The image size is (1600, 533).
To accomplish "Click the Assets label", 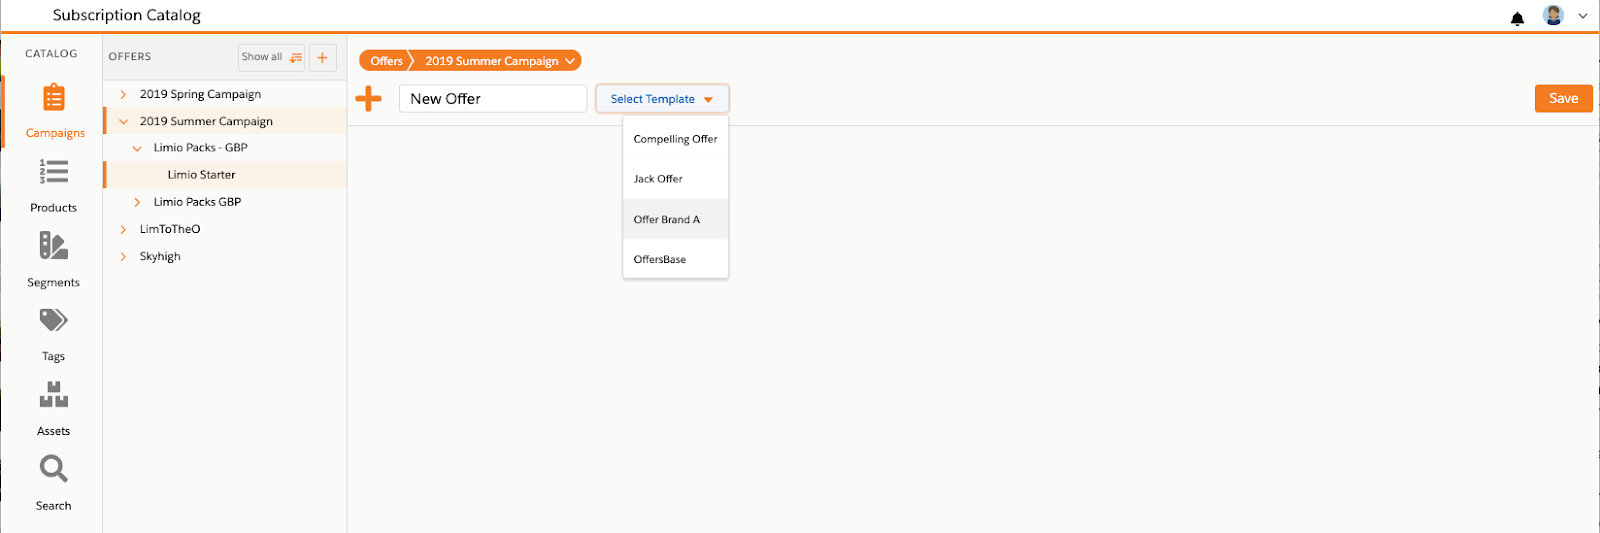I will coord(54,431).
